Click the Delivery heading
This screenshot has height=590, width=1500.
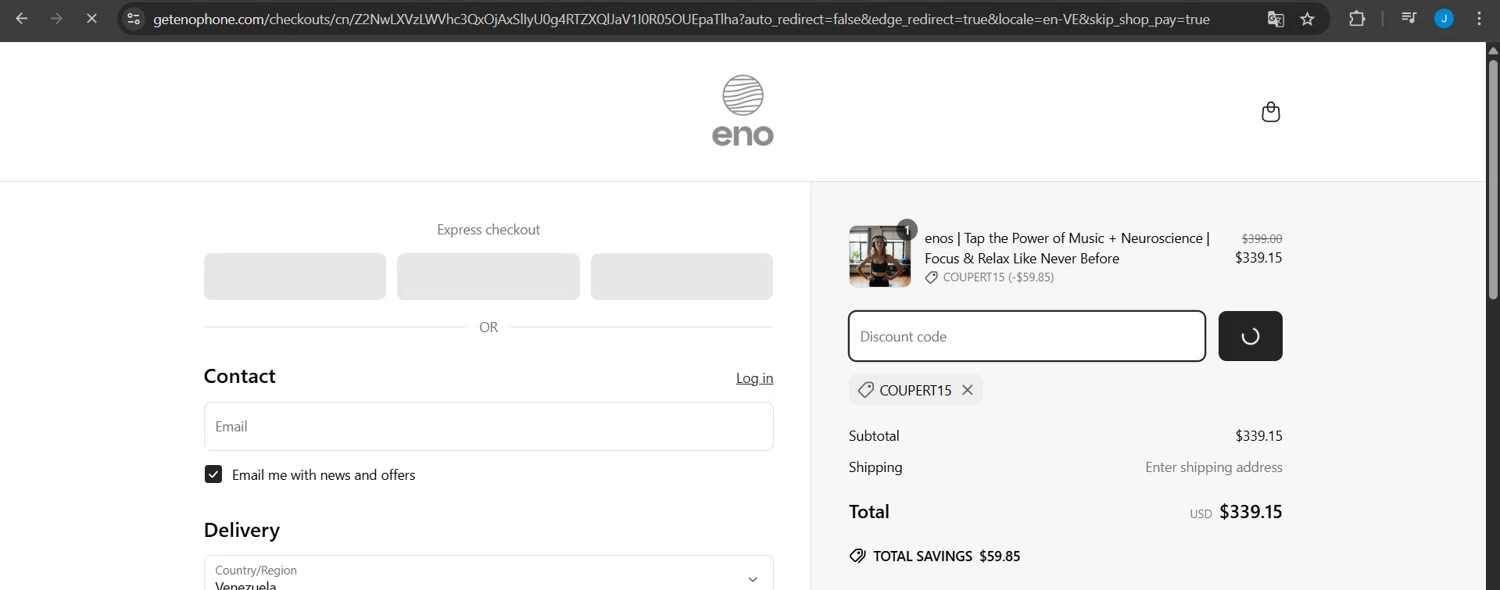(x=242, y=530)
